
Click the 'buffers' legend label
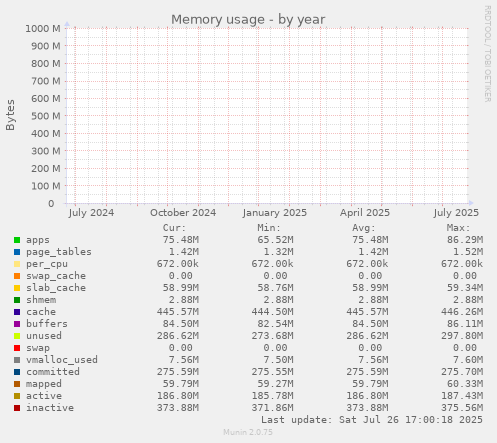47,324
